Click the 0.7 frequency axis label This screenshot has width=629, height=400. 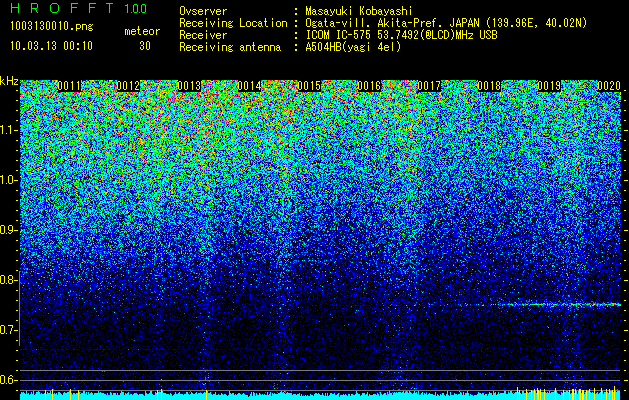(x=9, y=330)
